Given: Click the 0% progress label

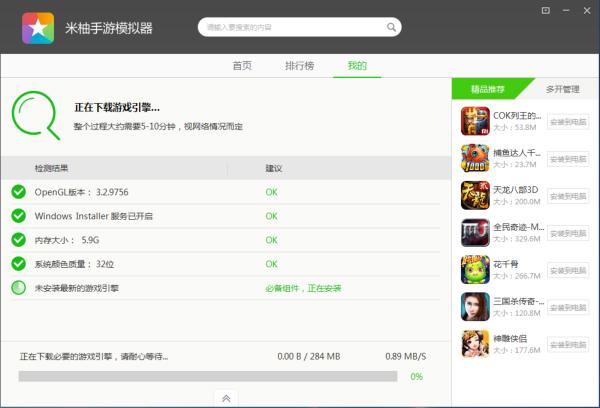Looking at the screenshot, I should (x=416, y=377).
